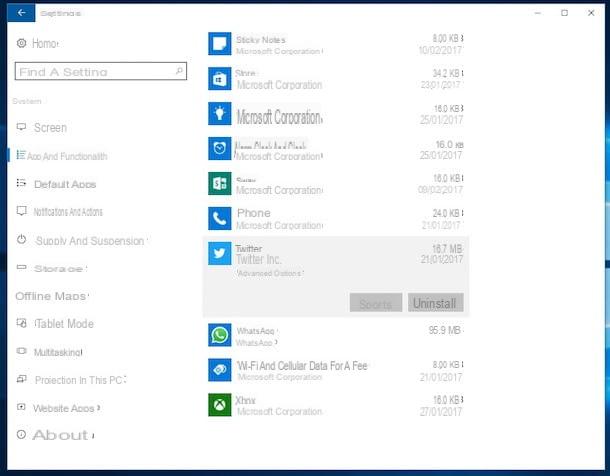610x476 pixels.
Task: Click the power icon beside Supply And Suspension
Action: (x=21, y=239)
